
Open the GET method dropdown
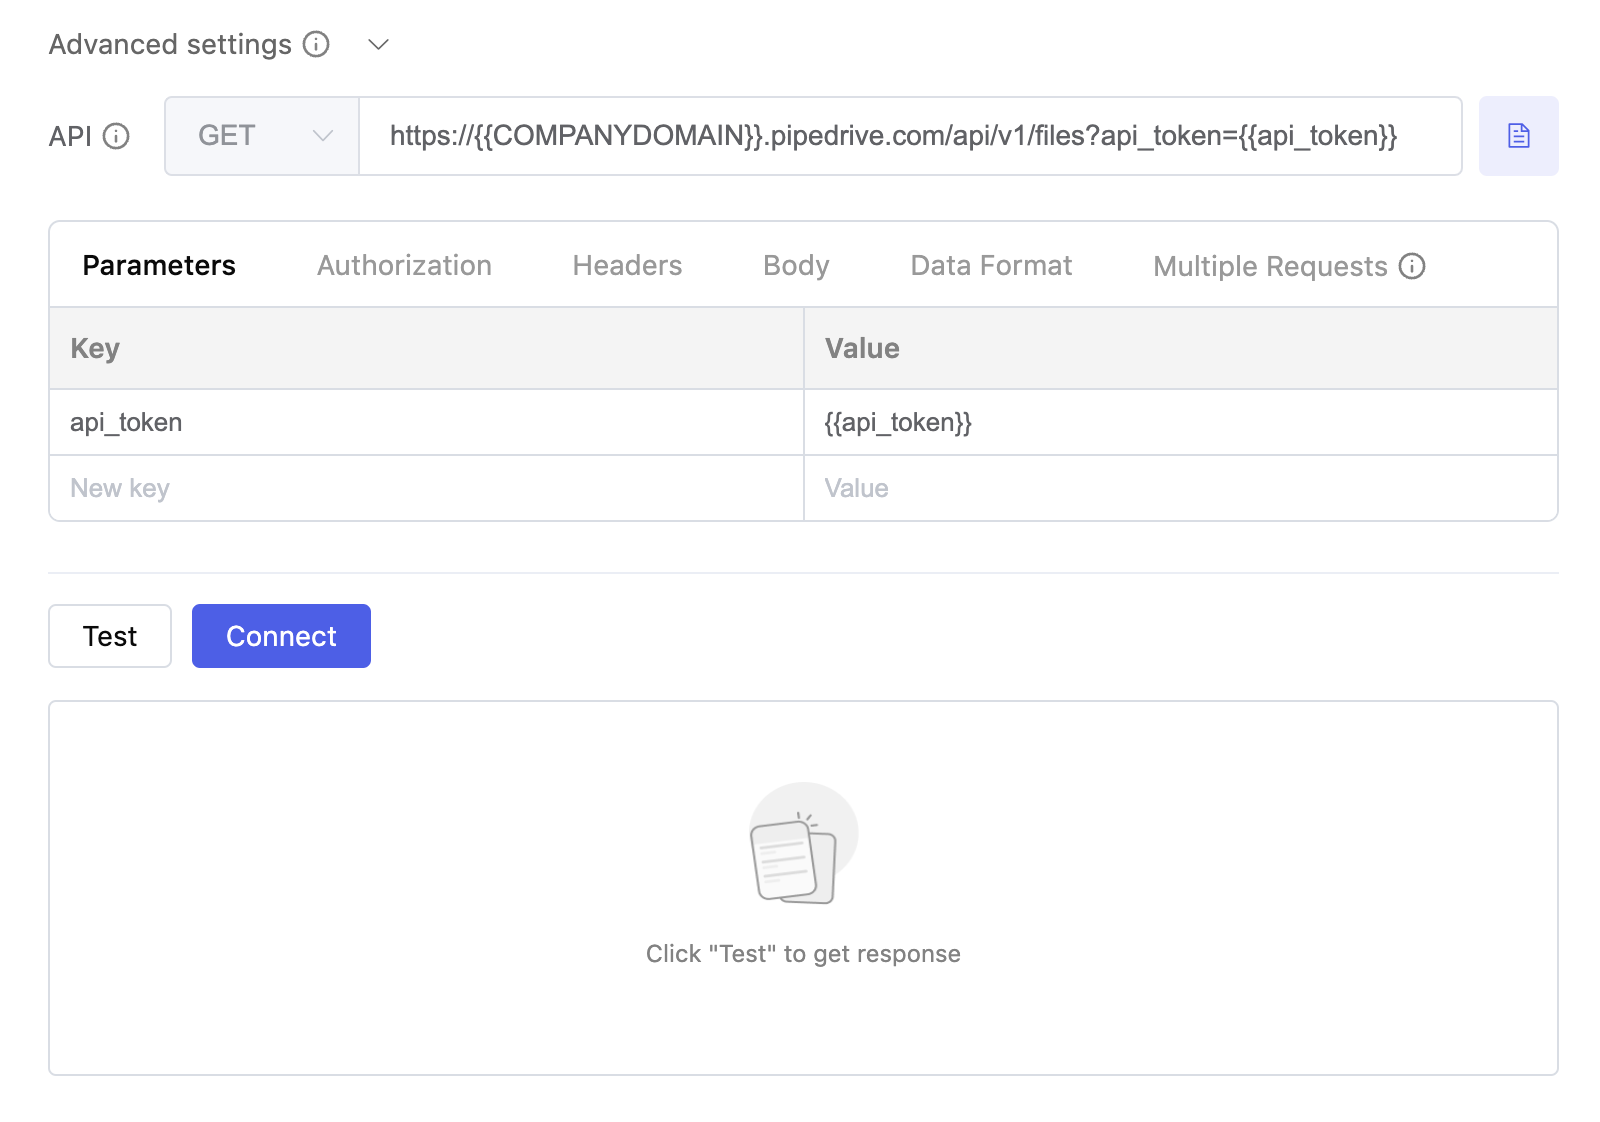pos(262,136)
